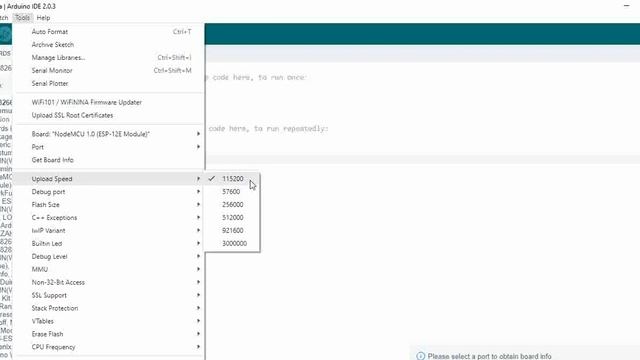This screenshot has width=640, height=360.
Task: Set upload speed to 512000
Action: 232,218
